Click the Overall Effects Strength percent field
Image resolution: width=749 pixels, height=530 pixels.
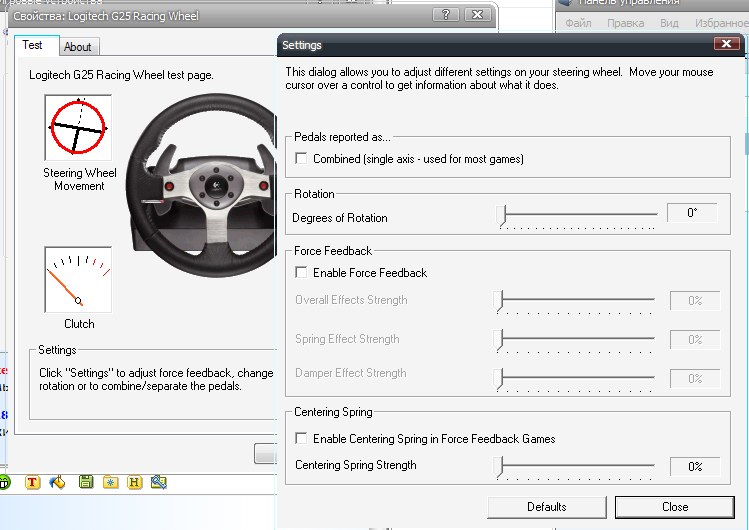(x=695, y=301)
